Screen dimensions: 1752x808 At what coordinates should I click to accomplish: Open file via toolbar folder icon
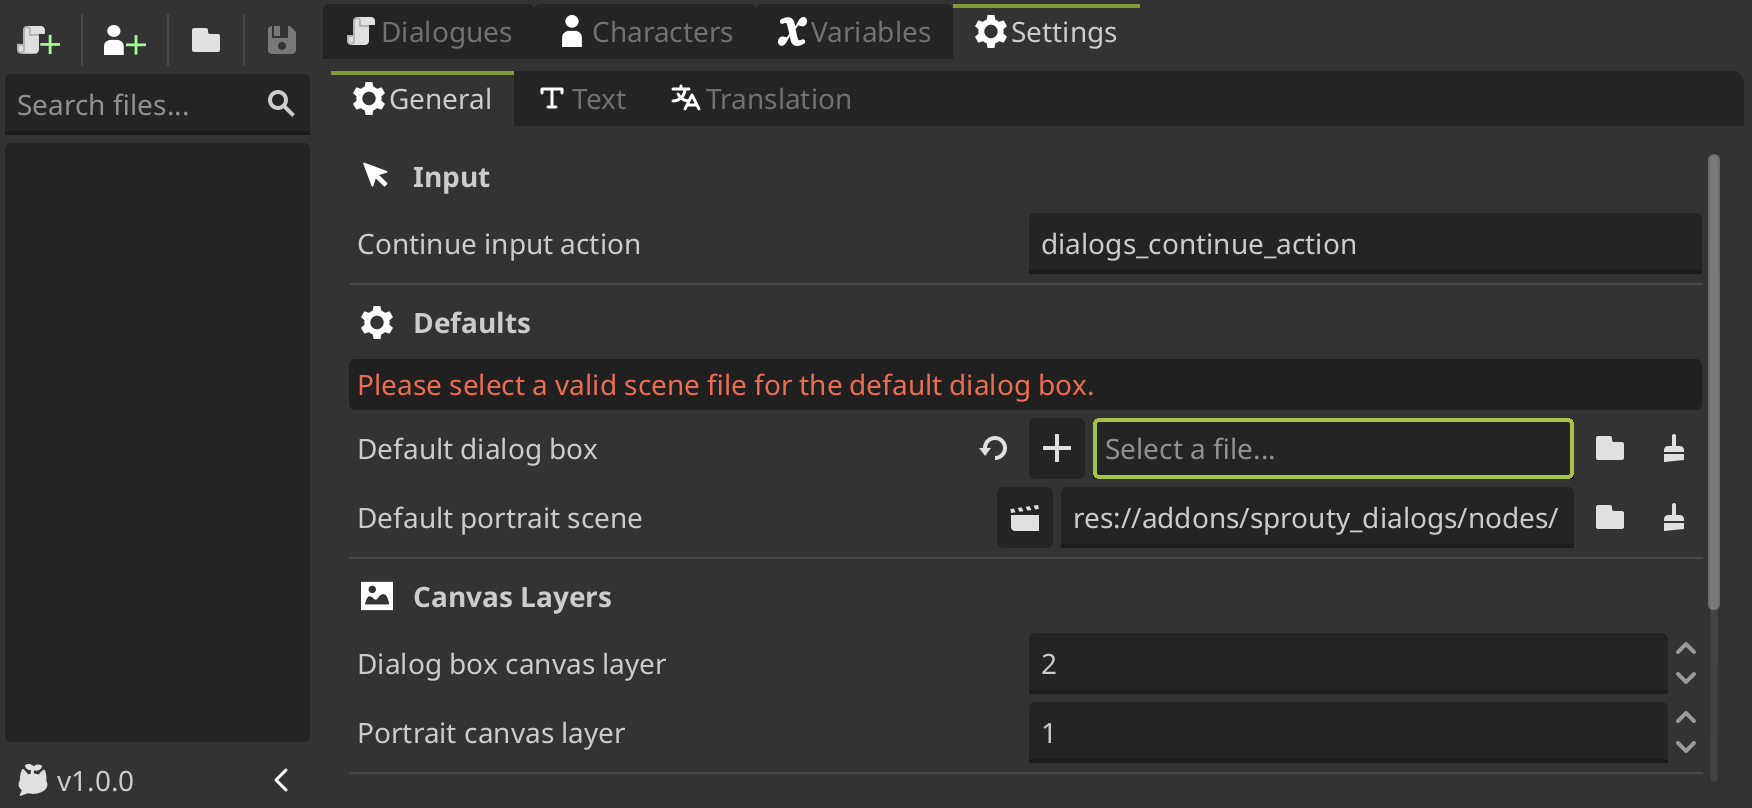tap(206, 40)
